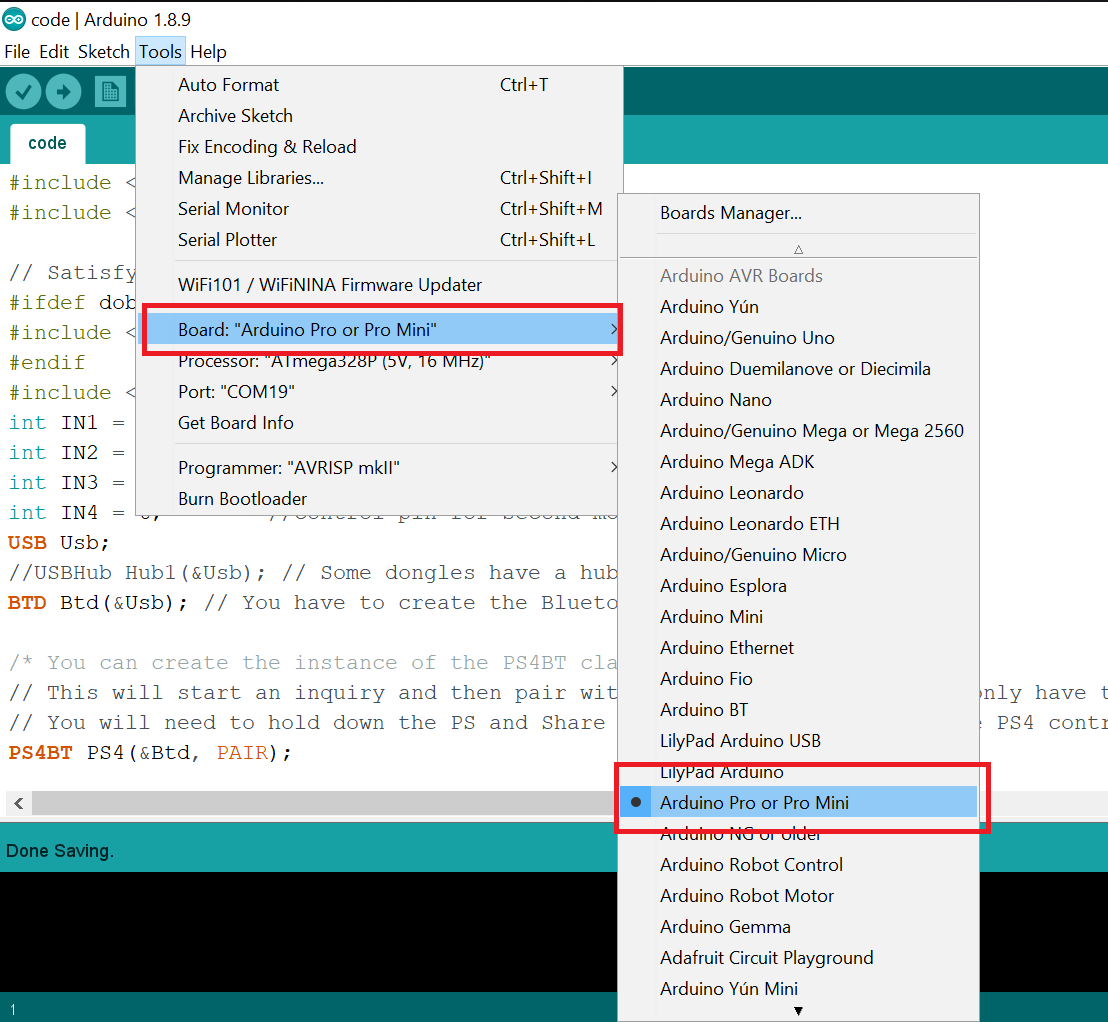Pick the Arduino Leonardo board
Image resolution: width=1108 pixels, height=1022 pixels.
point(798,493)
